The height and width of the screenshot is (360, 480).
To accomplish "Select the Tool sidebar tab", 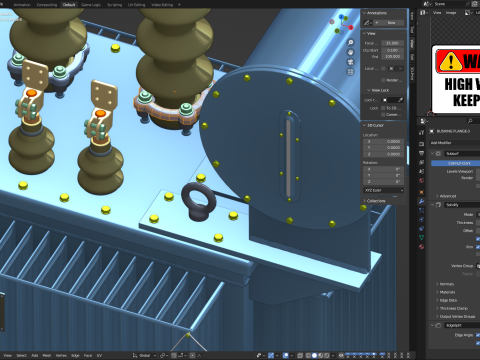I will 412,30.
